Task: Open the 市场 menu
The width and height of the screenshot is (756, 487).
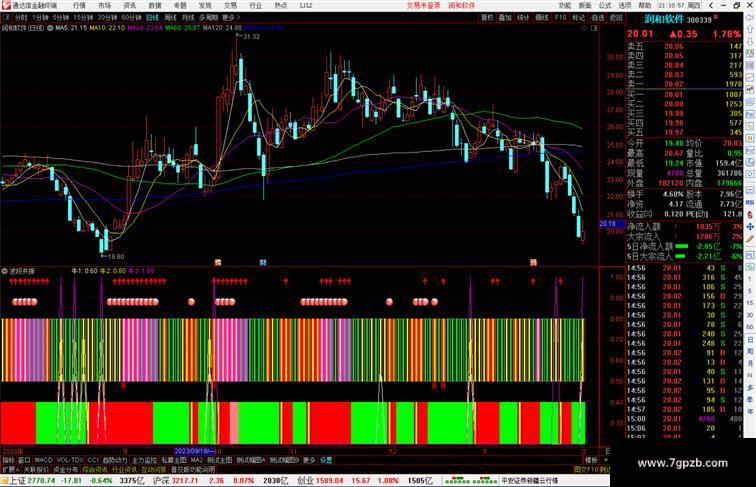Action: coord(104,5)
